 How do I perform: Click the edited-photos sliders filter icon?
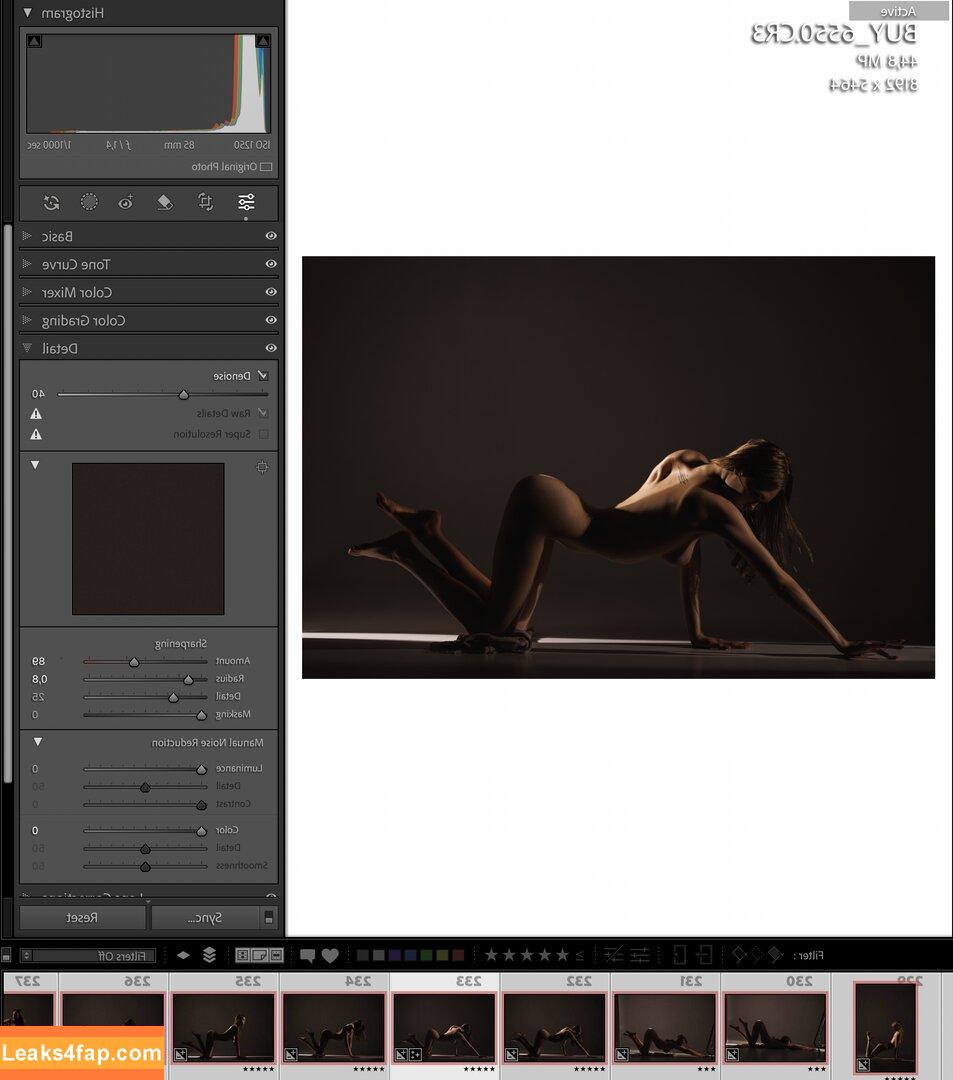640,955
